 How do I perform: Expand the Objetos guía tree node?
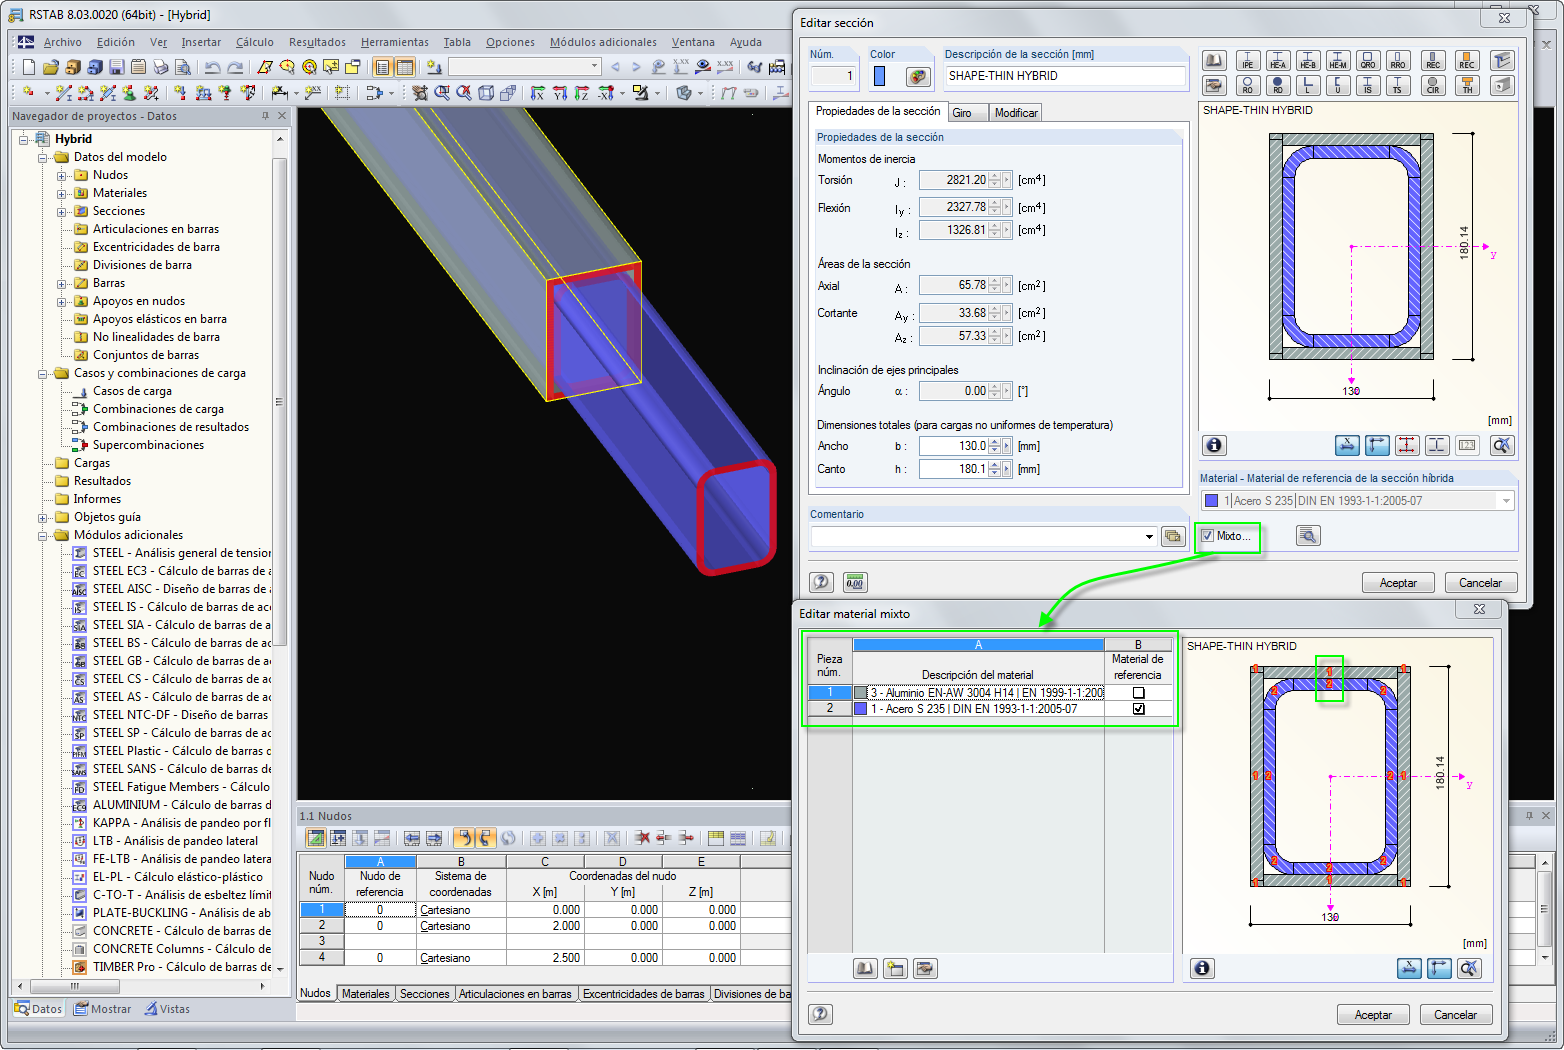42,517
